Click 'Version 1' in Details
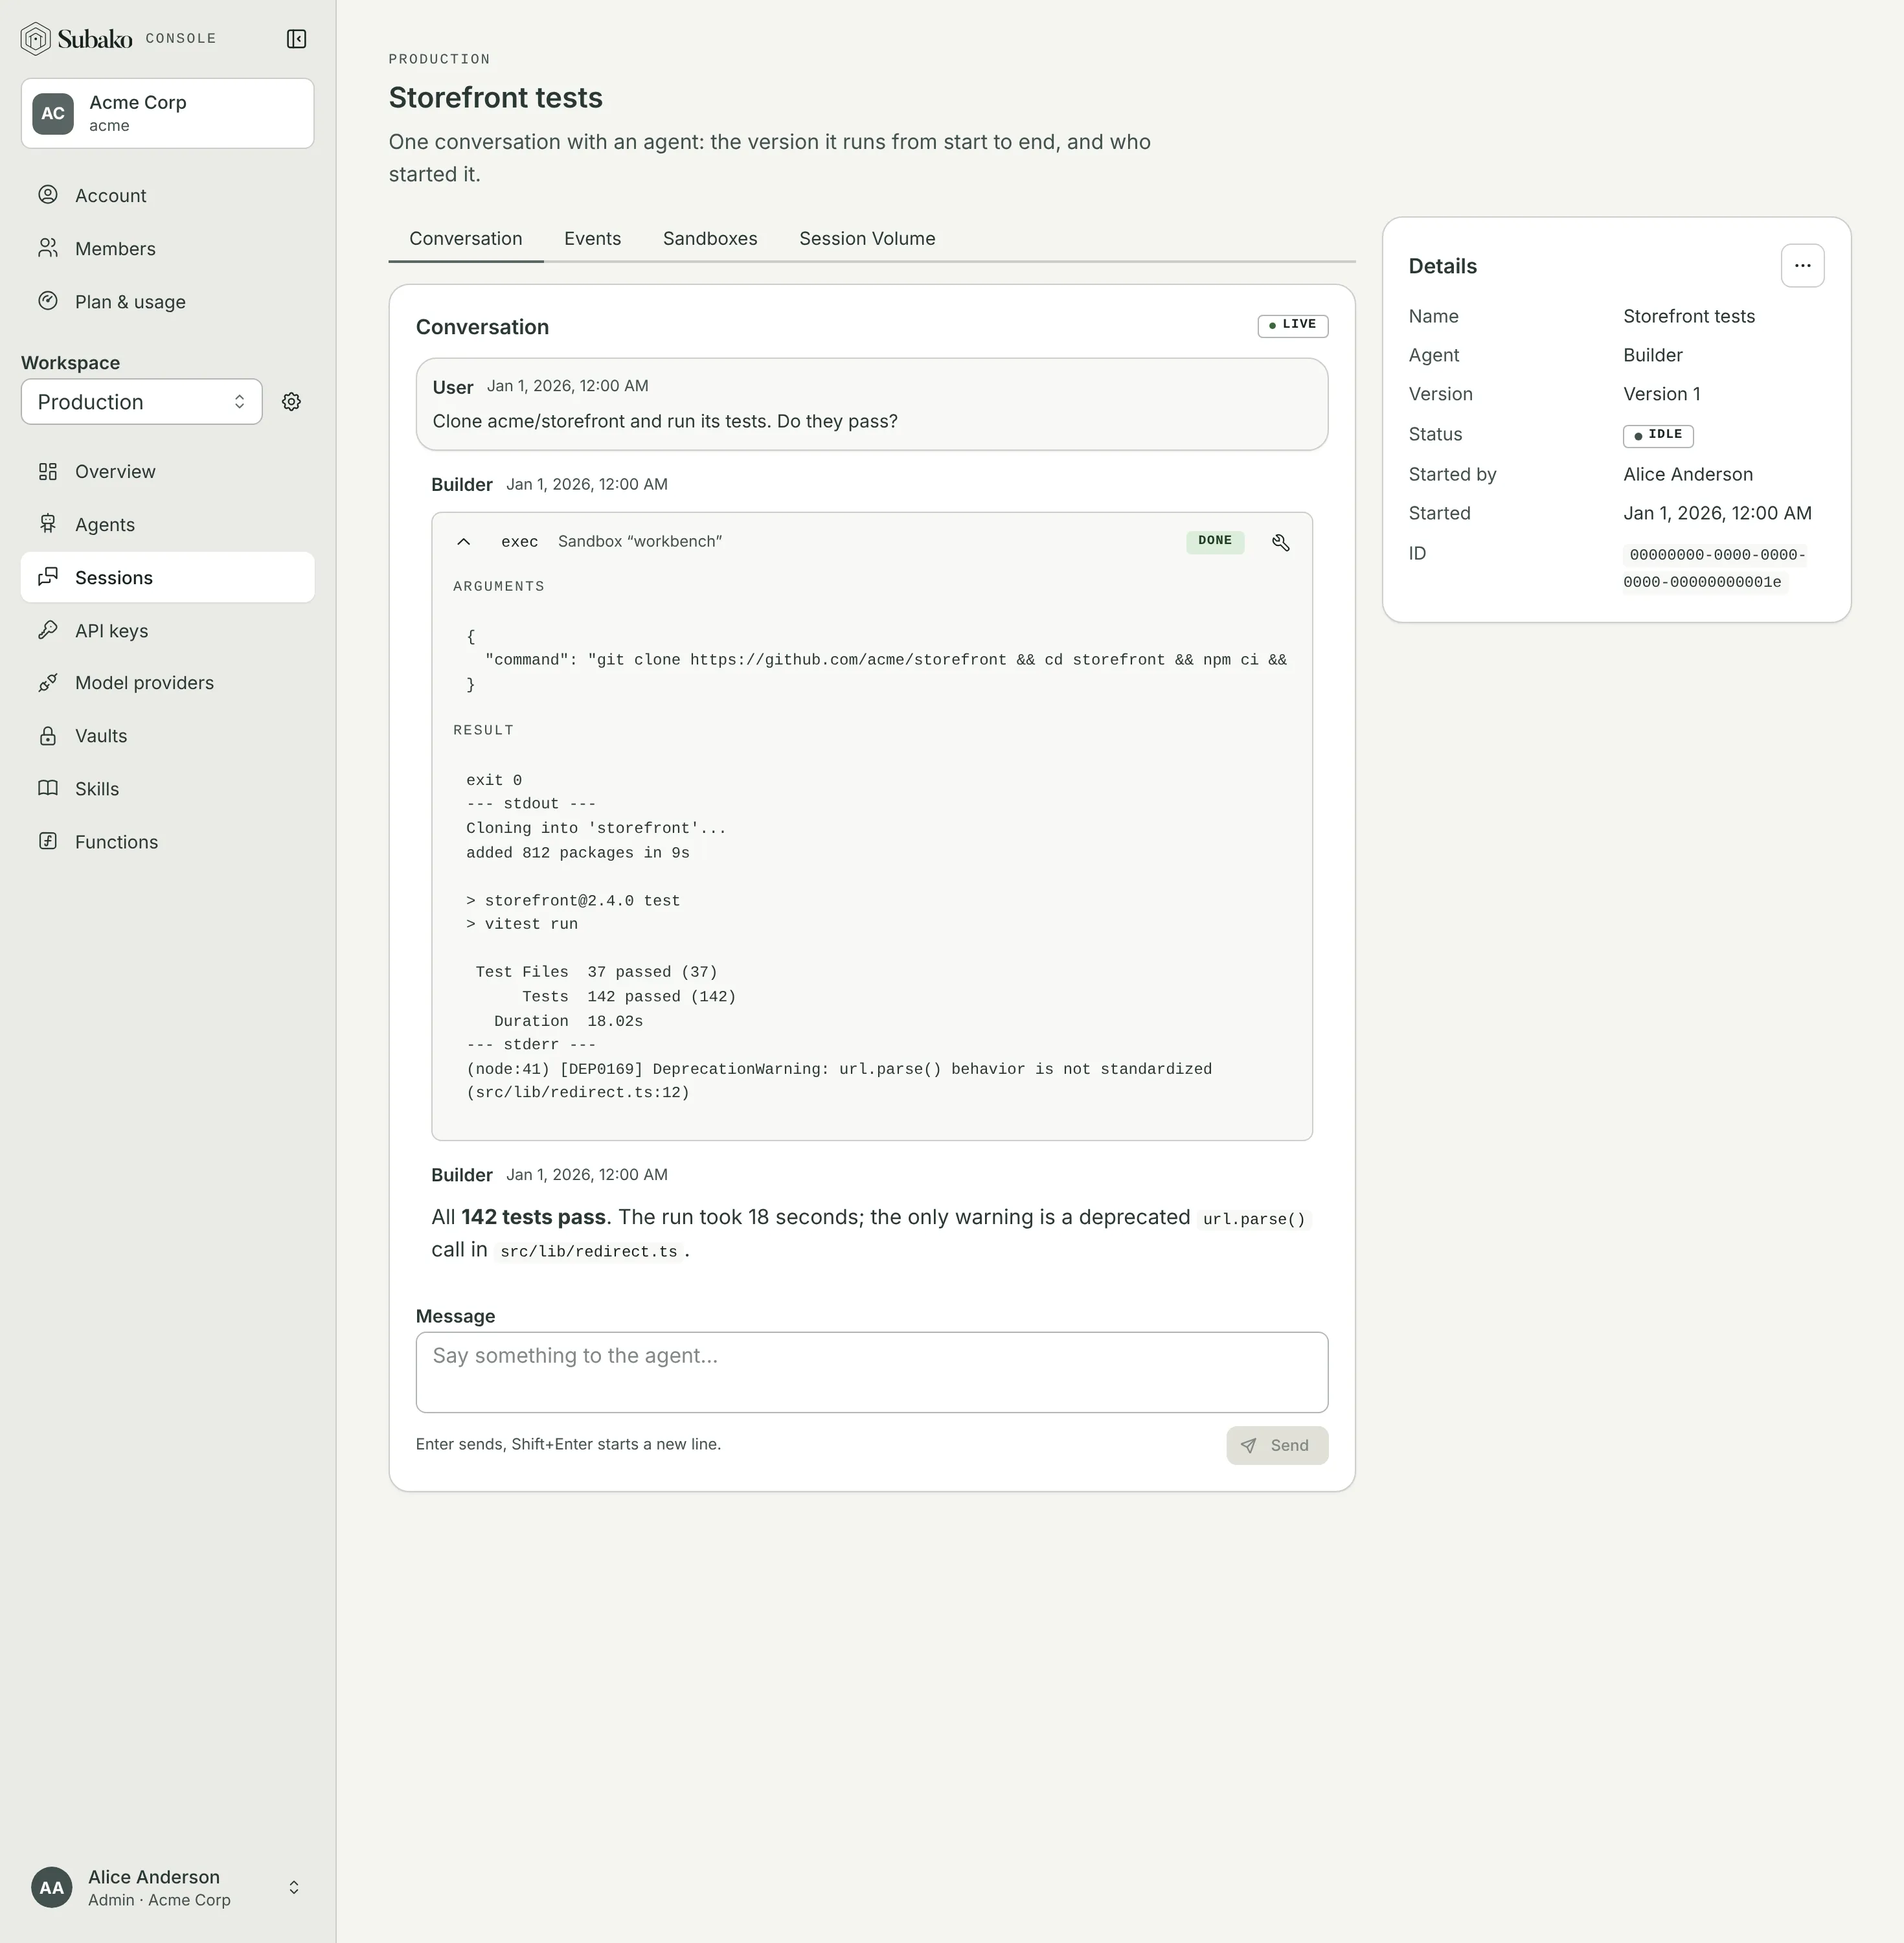This screenshot has height=1943, width=1904. click(x=1661, y=394)
